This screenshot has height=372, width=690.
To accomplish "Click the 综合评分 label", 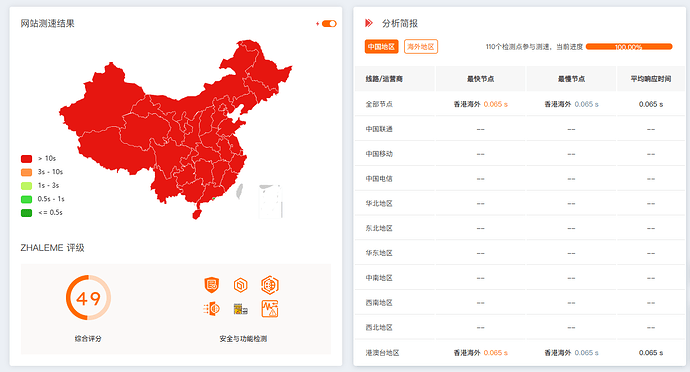I will tap(88, 339).
